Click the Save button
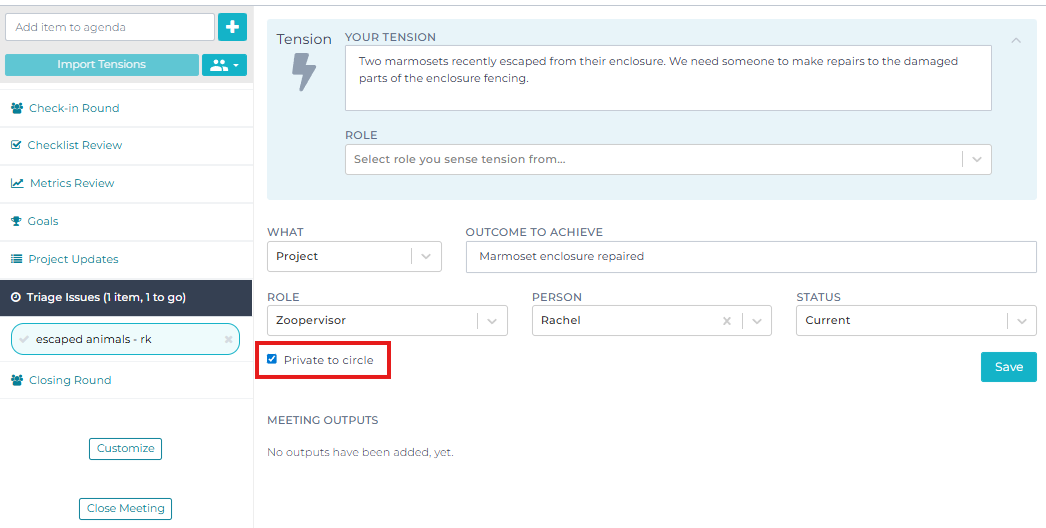Screen dimensions: 1046x528 pos(1008,367)
